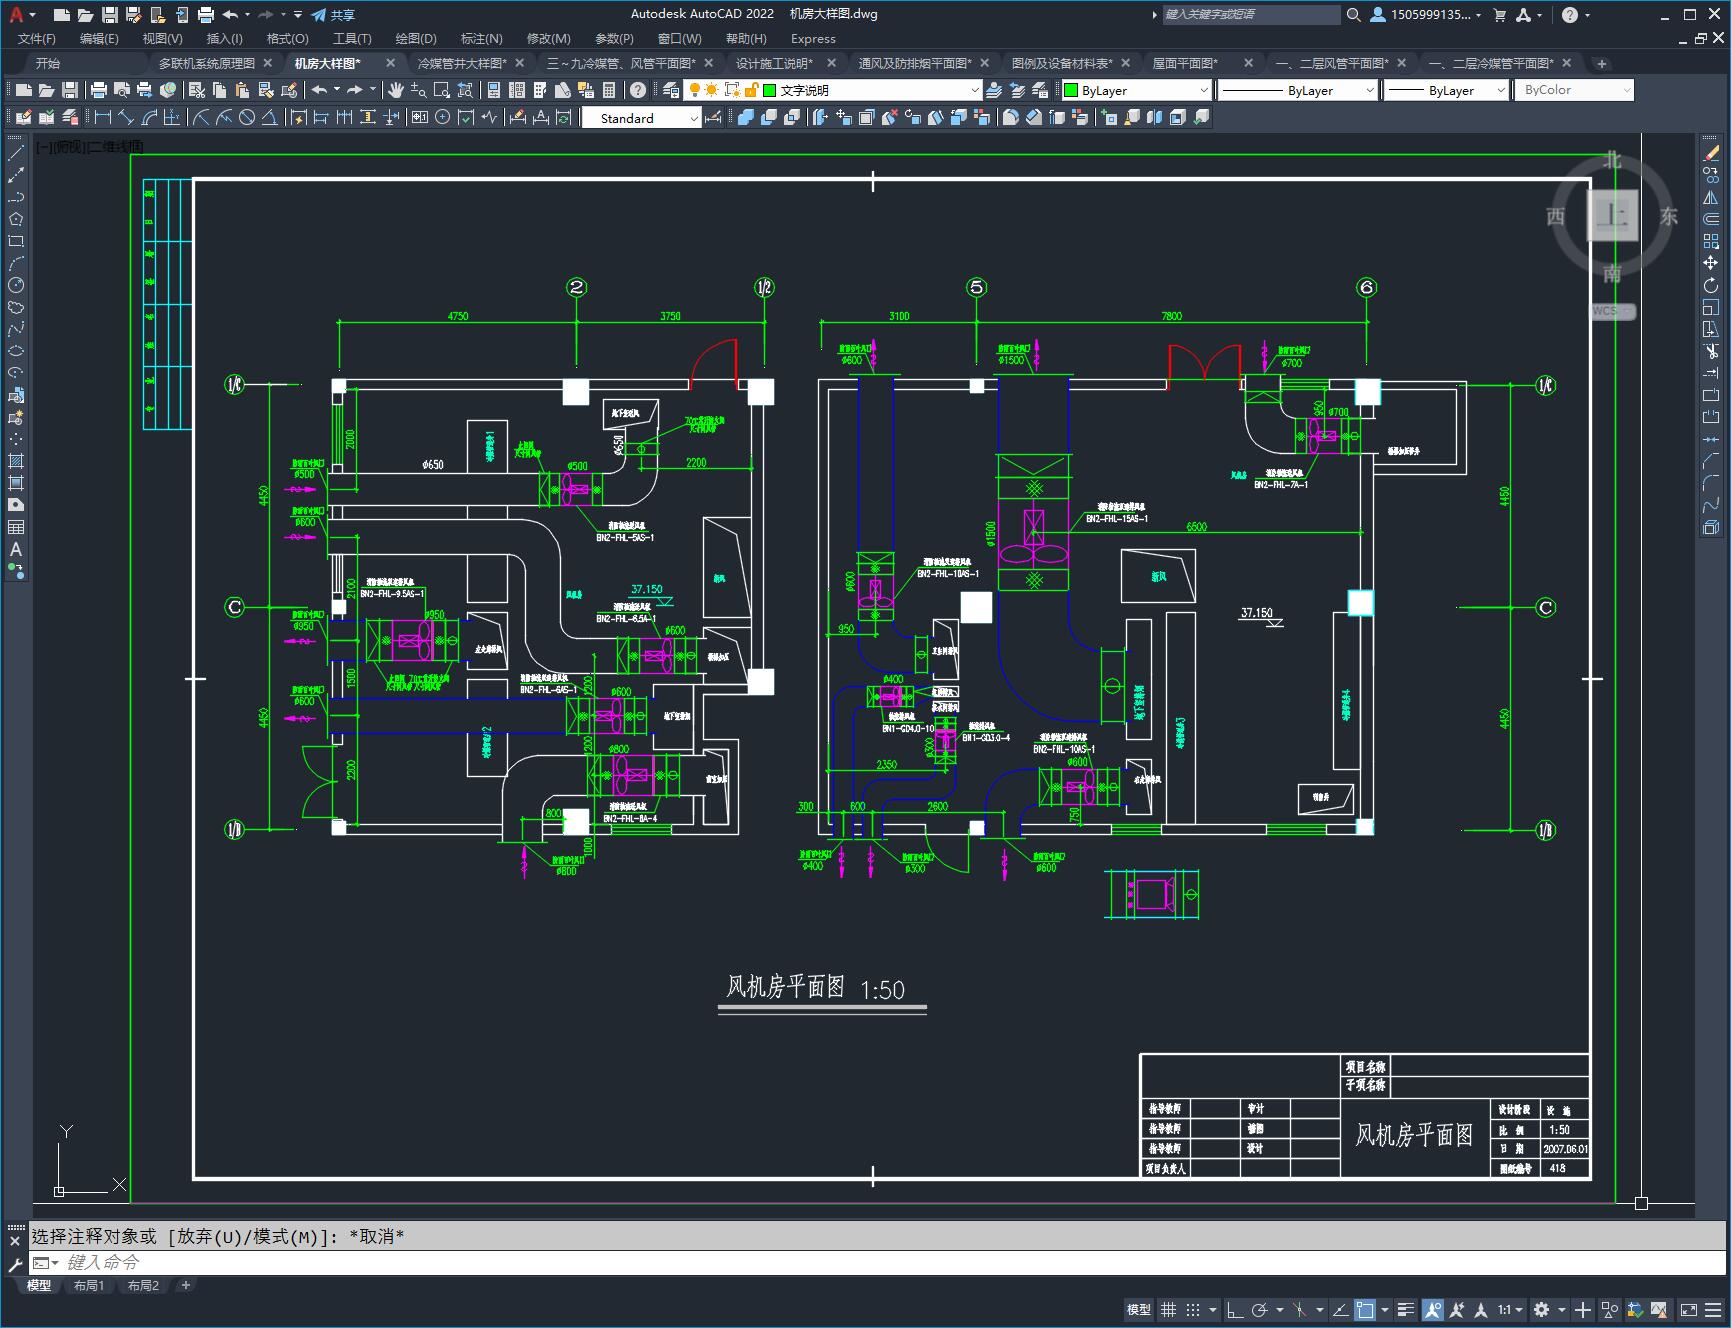
Task: Click the 1505999135 account button
Action: tap(1427, 15)
